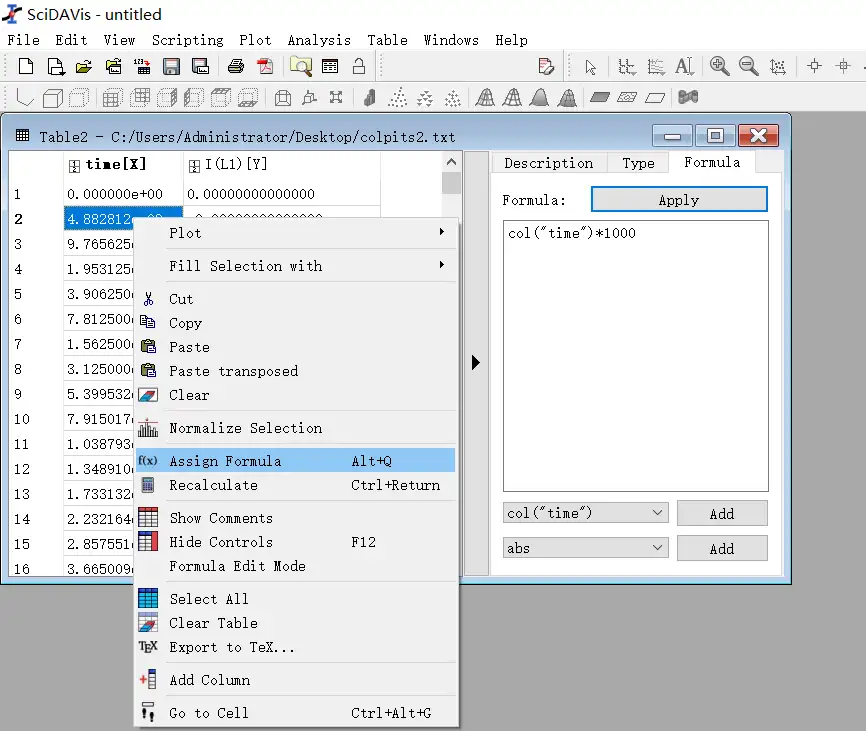Click the table's vertical scrollbar thumb
Viewport: 866px width, 731px height.
coord(451,183)
